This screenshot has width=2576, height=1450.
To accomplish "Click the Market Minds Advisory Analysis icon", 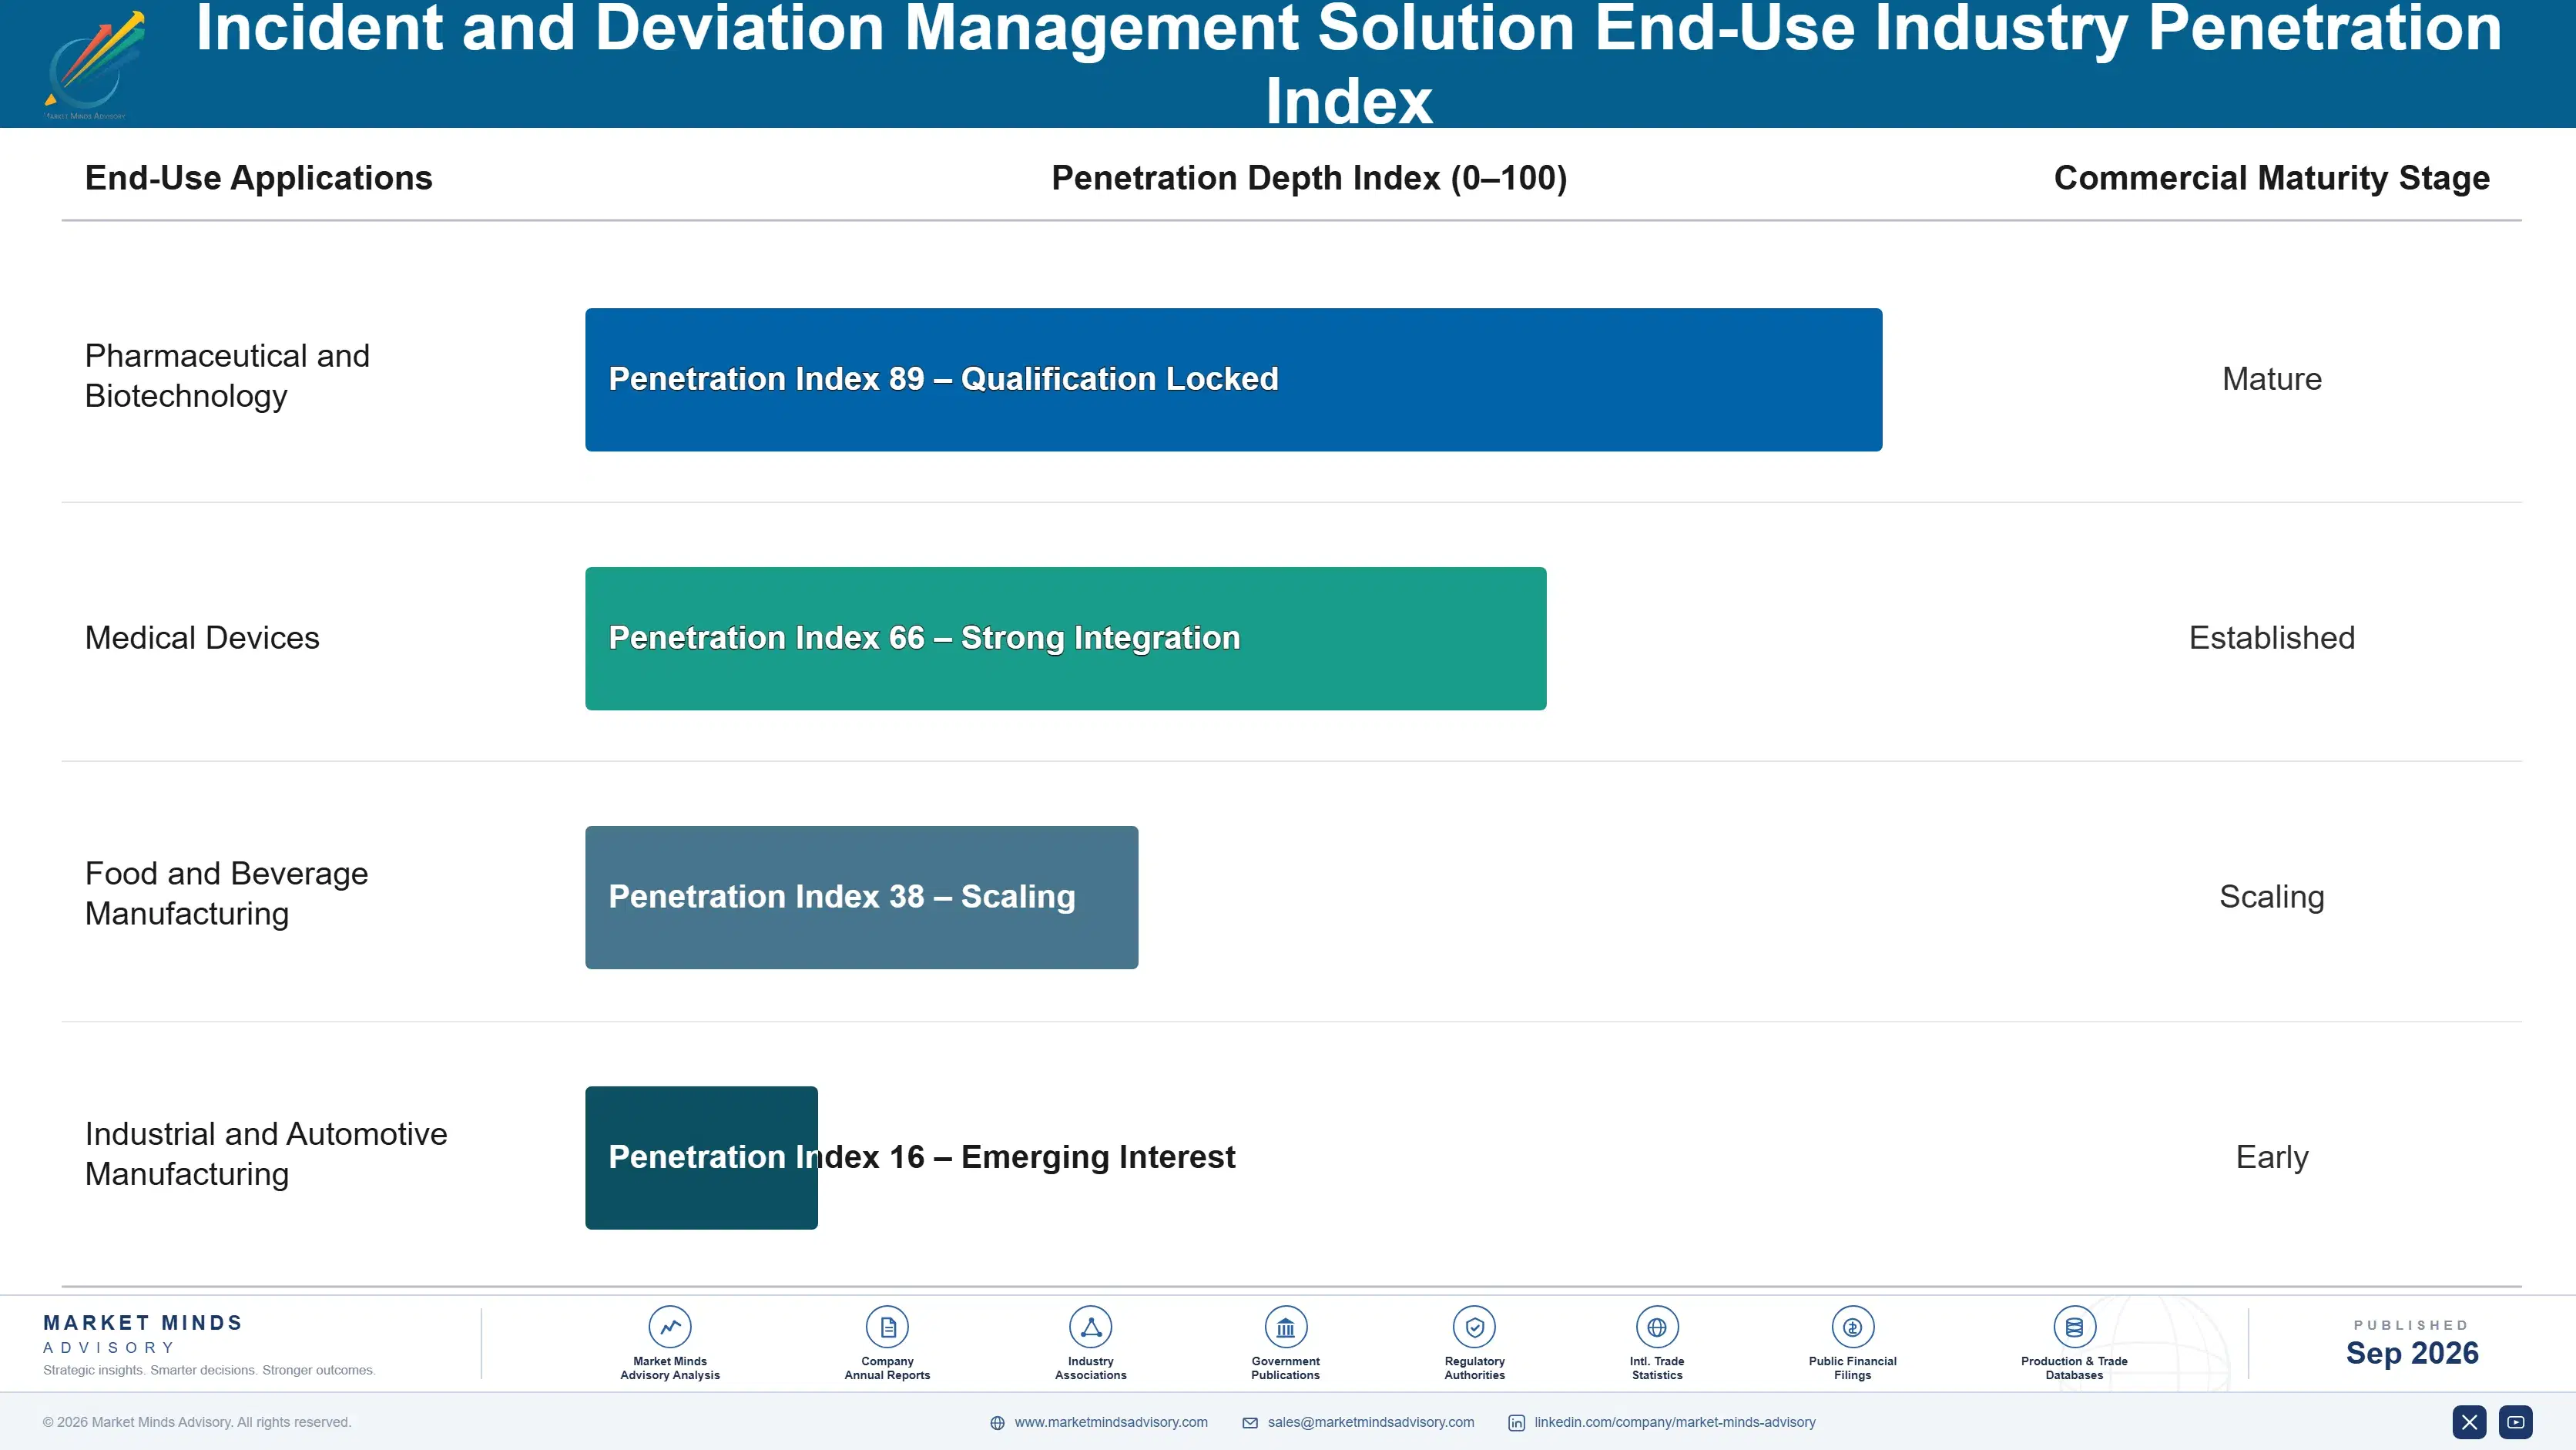I will point(670,1327).
